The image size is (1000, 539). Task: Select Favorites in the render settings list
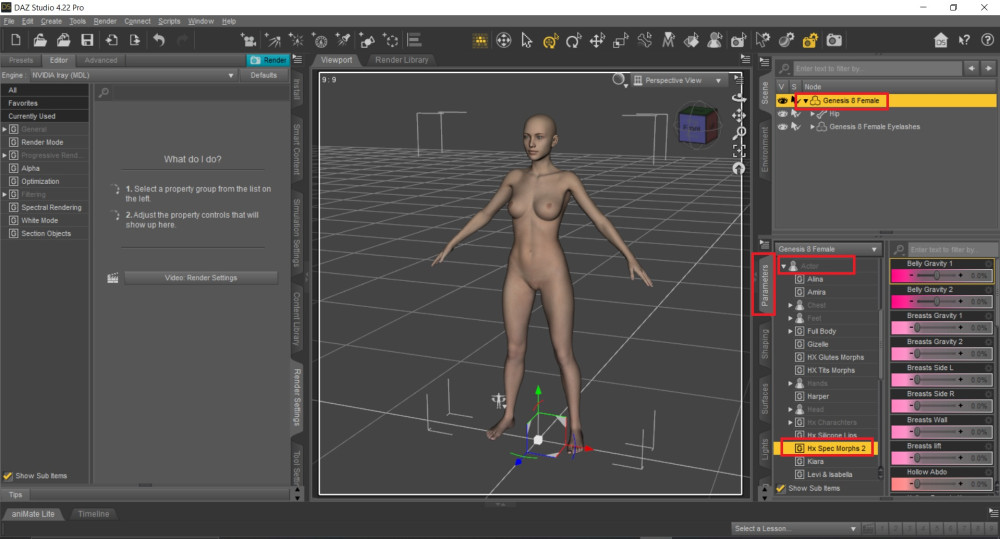click(45, 103)
